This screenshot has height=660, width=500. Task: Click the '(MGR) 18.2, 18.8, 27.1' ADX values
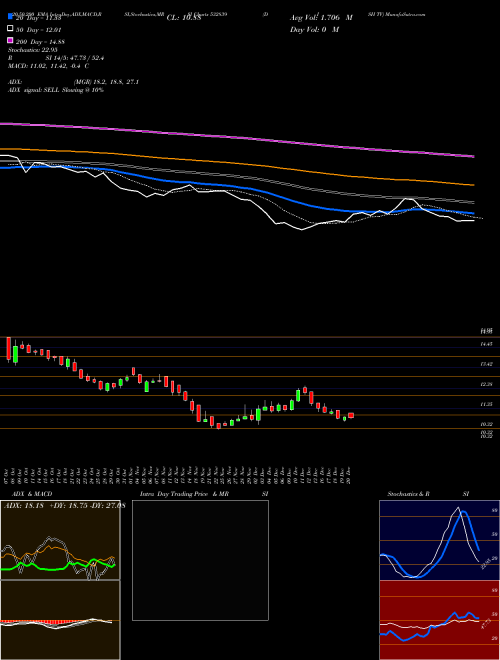pos(106,82)
